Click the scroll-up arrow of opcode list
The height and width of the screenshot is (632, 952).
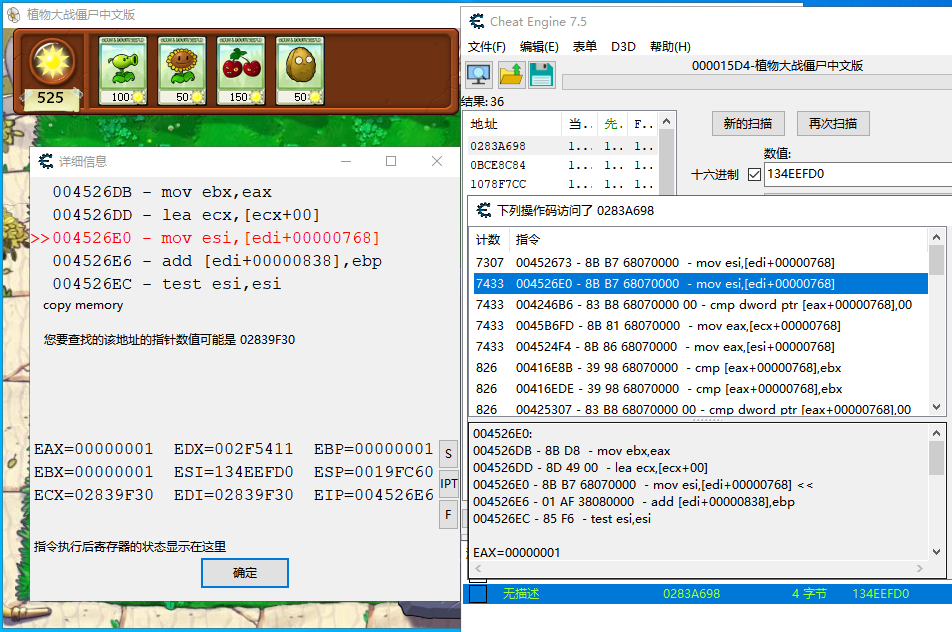click(936, 237)
